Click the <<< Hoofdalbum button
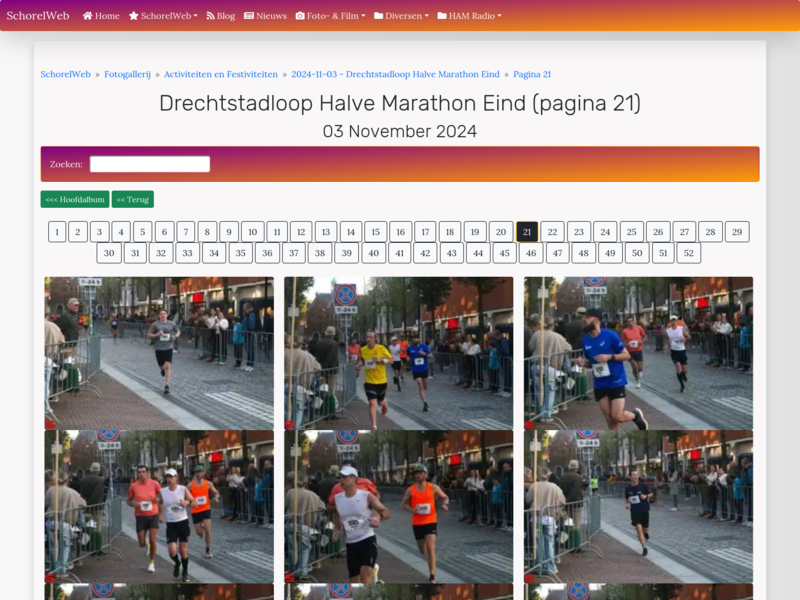The width and height of the screenshot is (800, 600). click(x=75, y=199)
